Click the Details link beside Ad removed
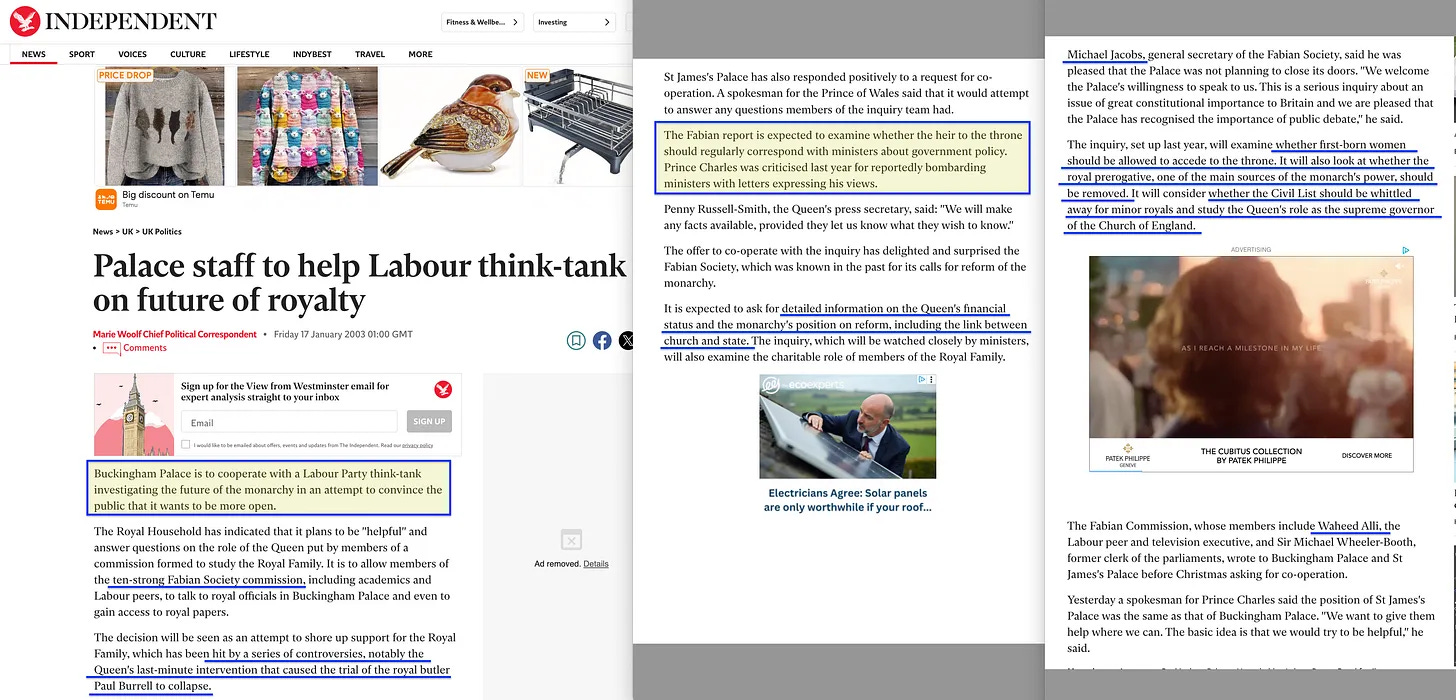Image resolution: width=1456 pixels, height=700 pixels. (596, 564)
